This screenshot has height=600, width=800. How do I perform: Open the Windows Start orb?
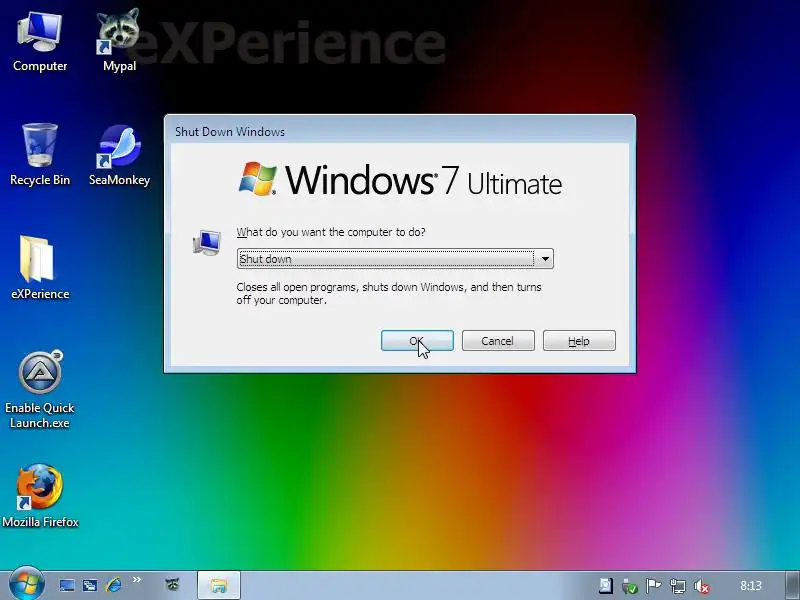[26, 584]
